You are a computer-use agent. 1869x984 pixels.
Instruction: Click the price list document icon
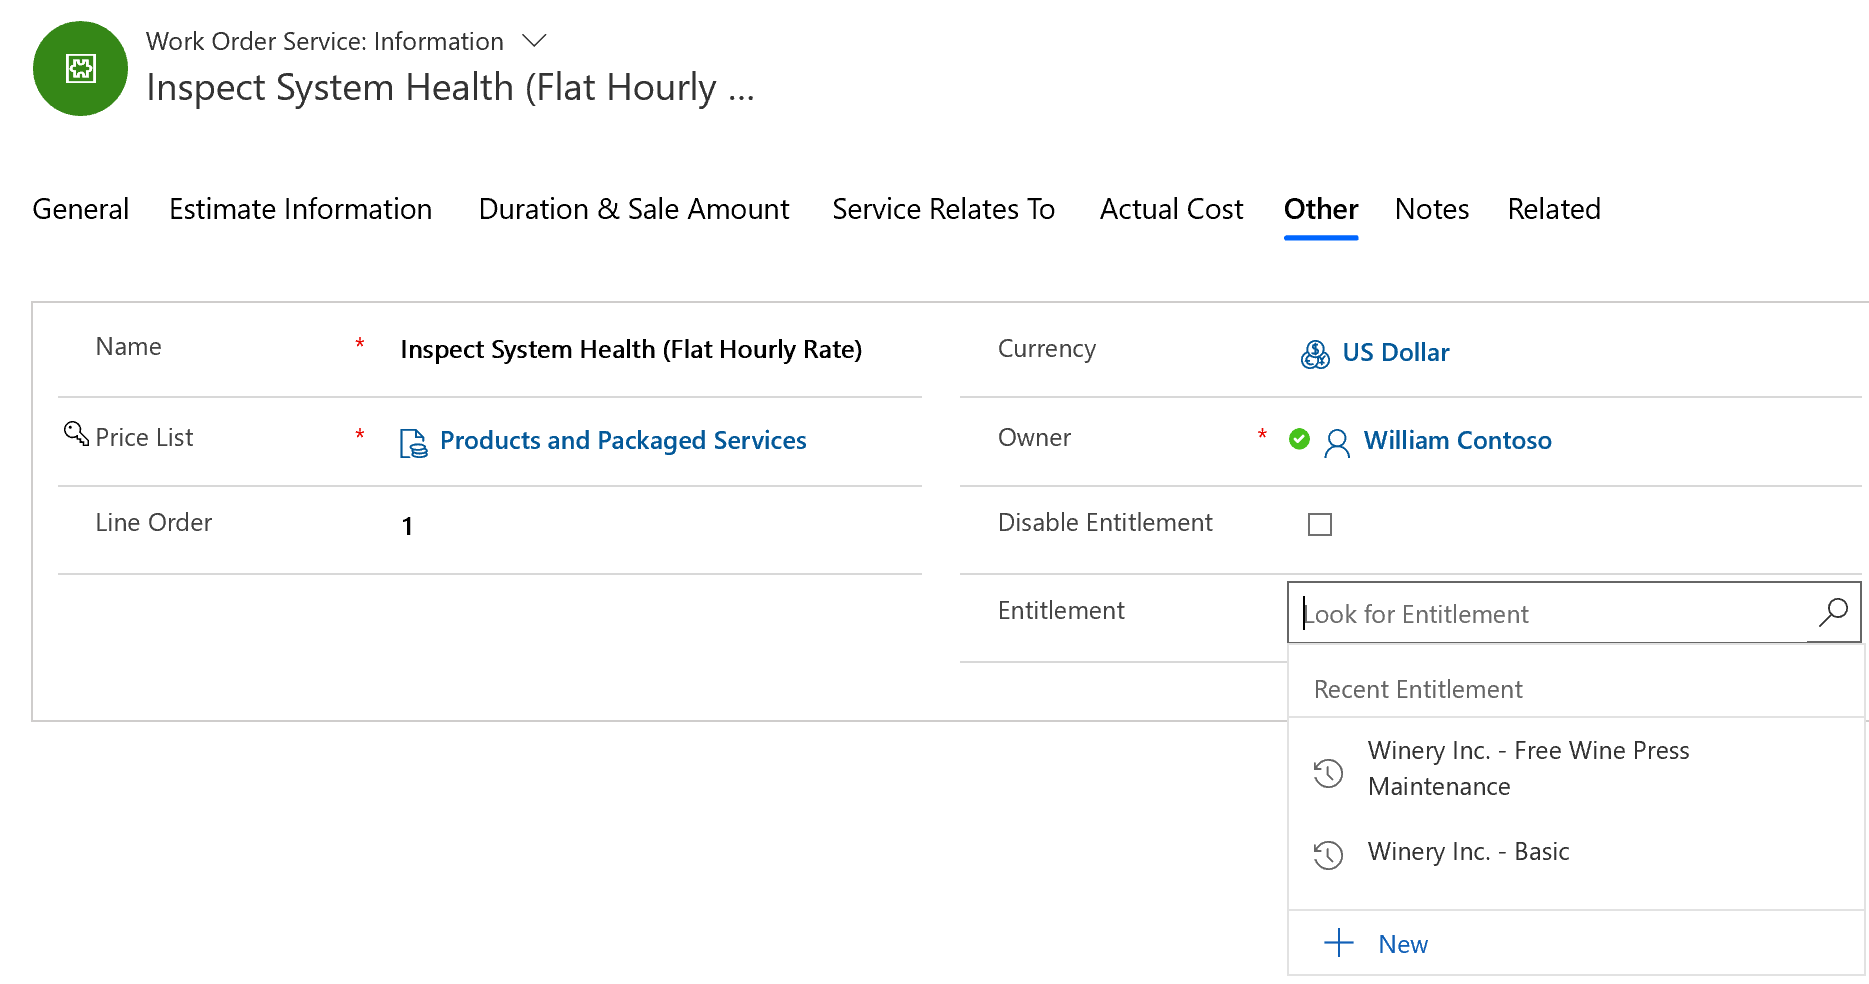[413, 442]
